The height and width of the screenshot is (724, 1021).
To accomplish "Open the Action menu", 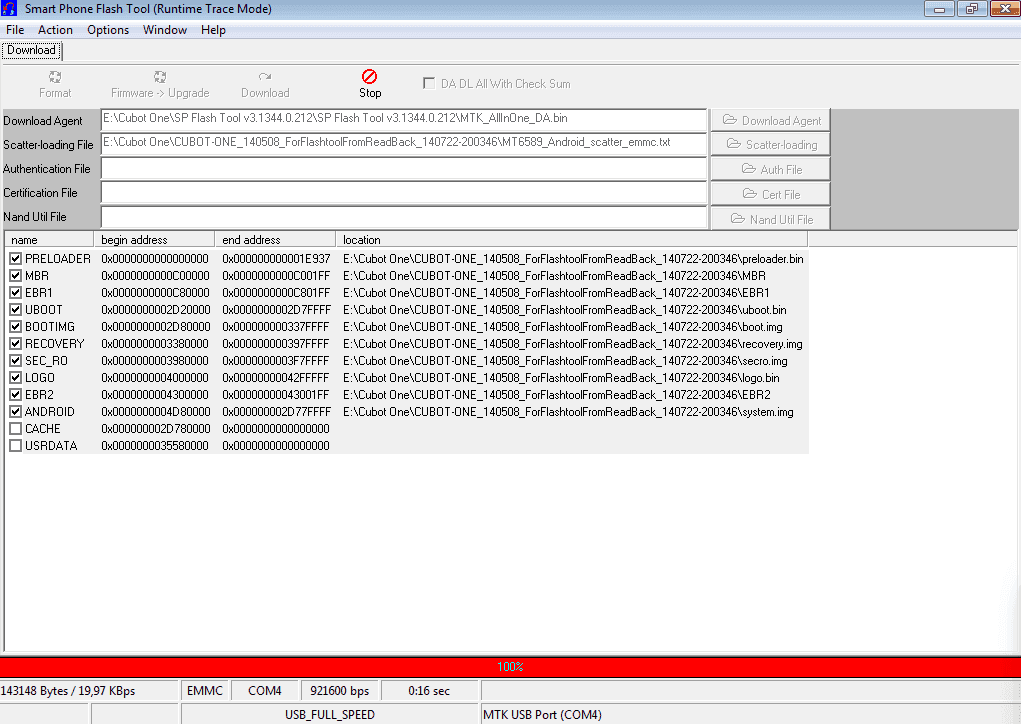I will 55,30.
